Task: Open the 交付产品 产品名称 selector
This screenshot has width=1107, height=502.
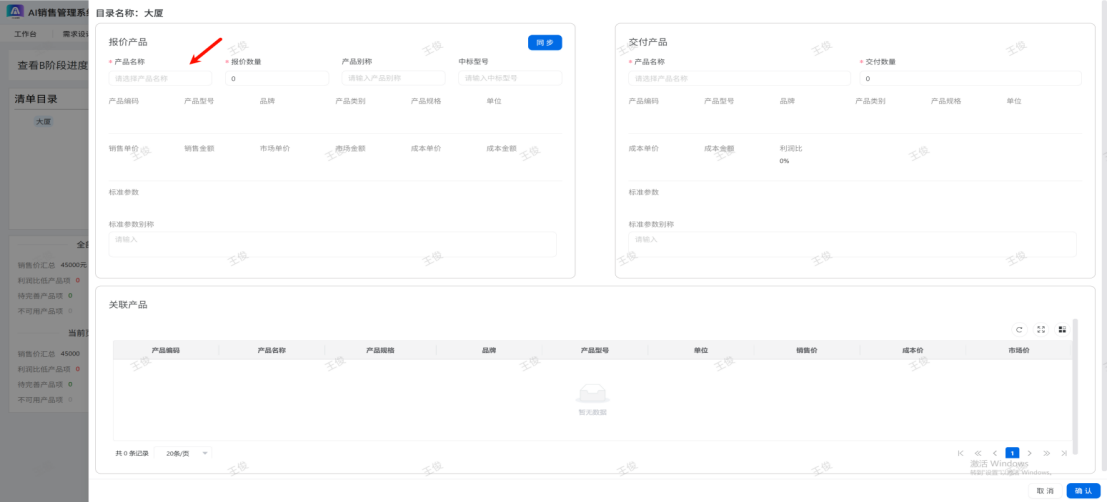Action: click(738, 78)
